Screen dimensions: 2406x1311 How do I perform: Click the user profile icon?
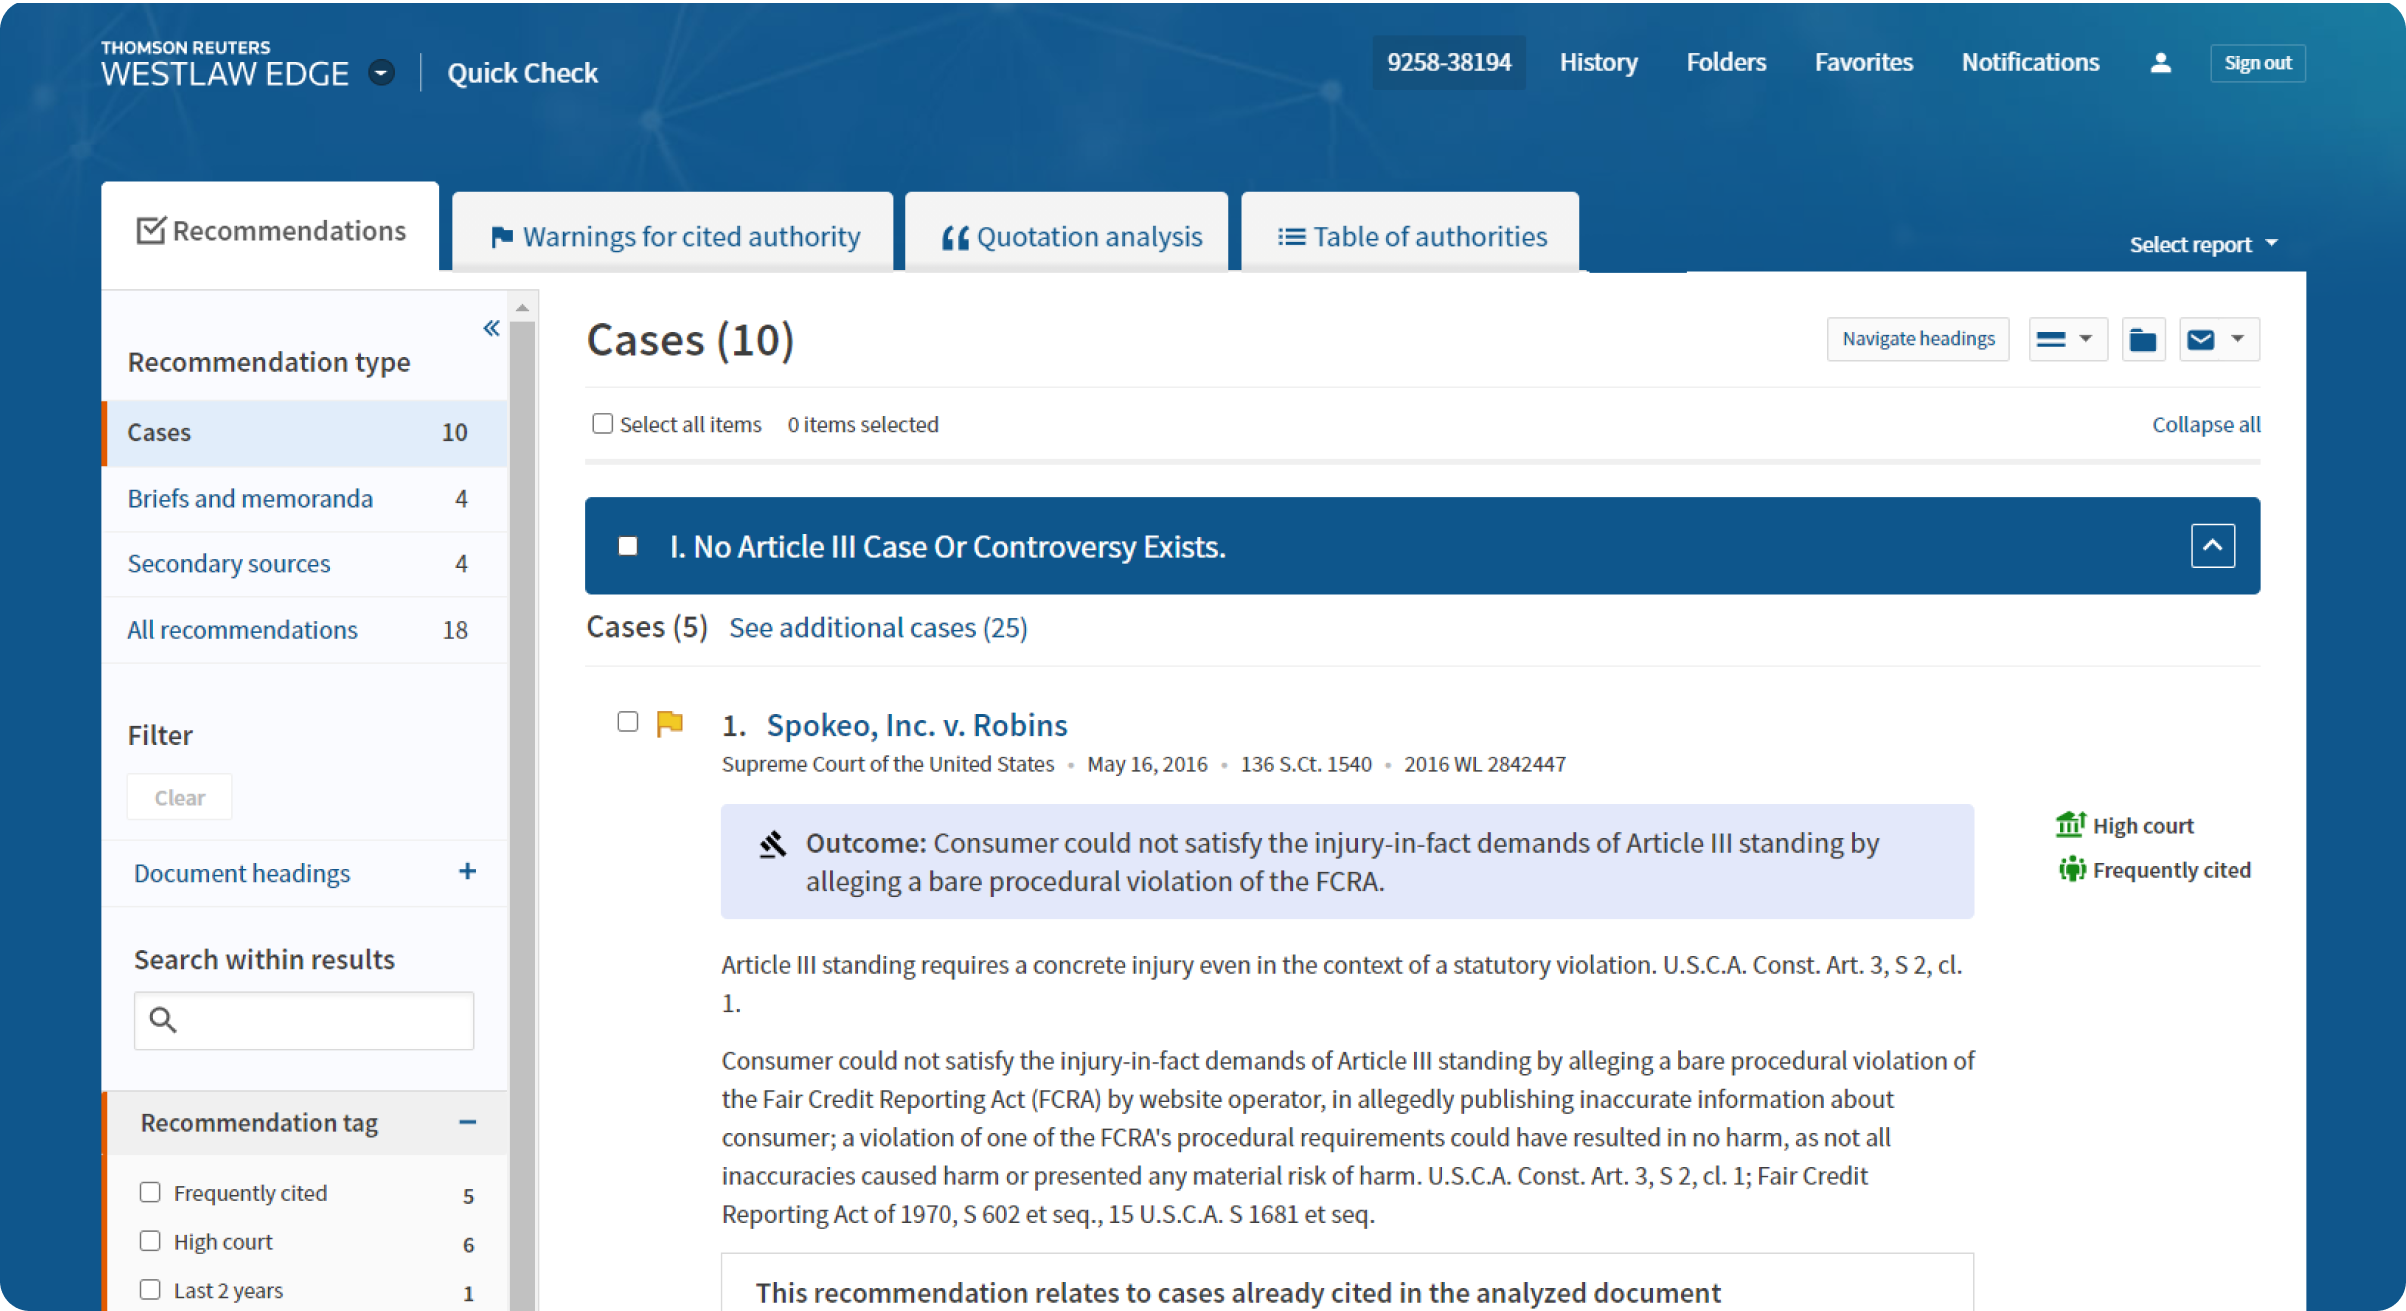pyautogui.click(x=2160, y=63)
